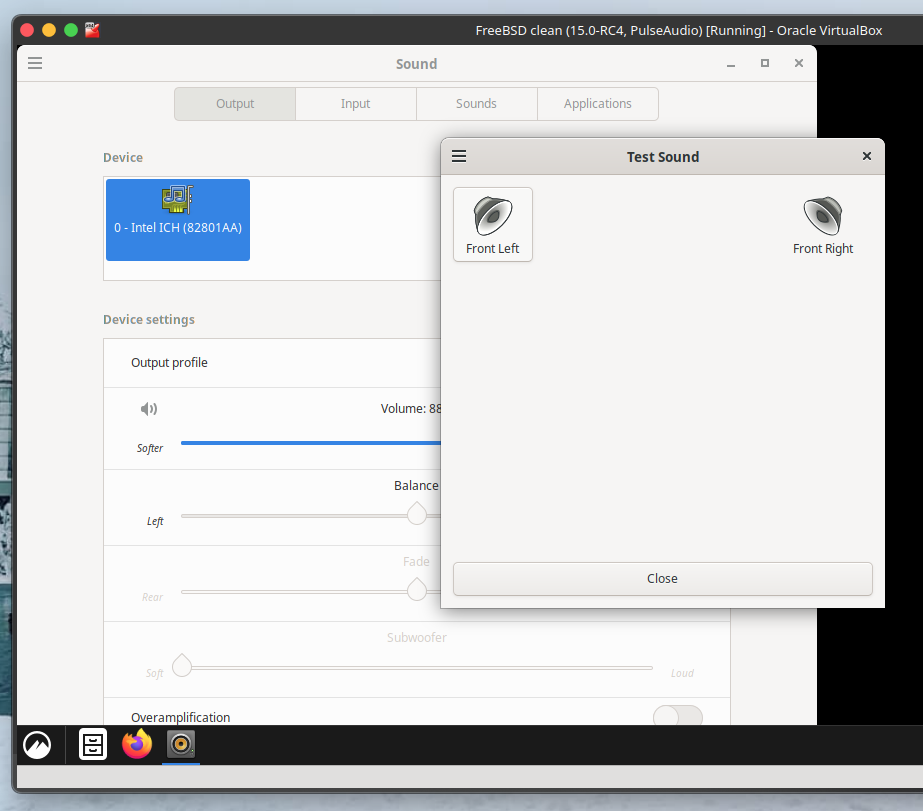Open the Applications tab
923x811 pixels.
point(597,104)
